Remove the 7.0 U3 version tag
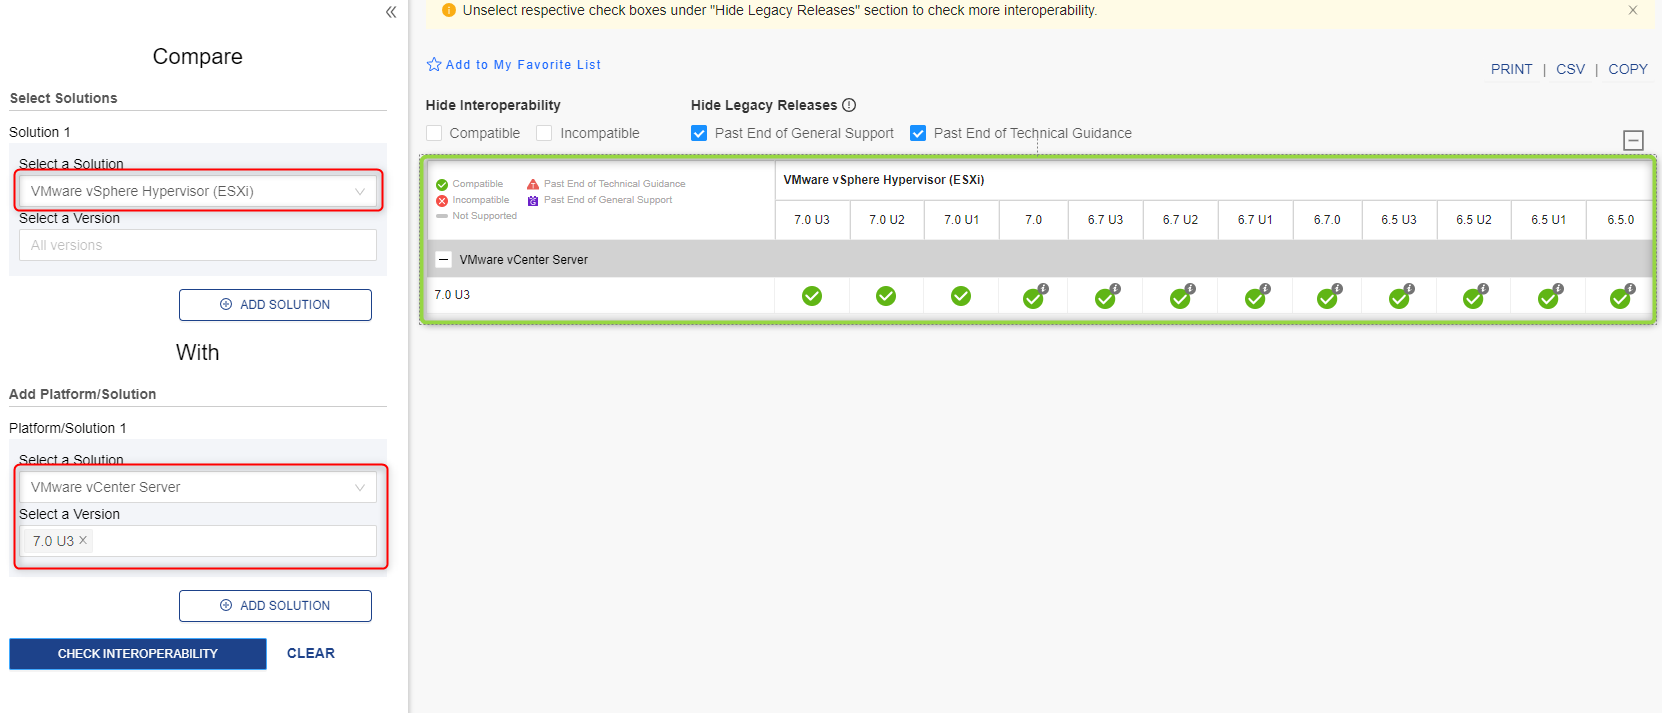The image size is (1662, 713). 83,540
